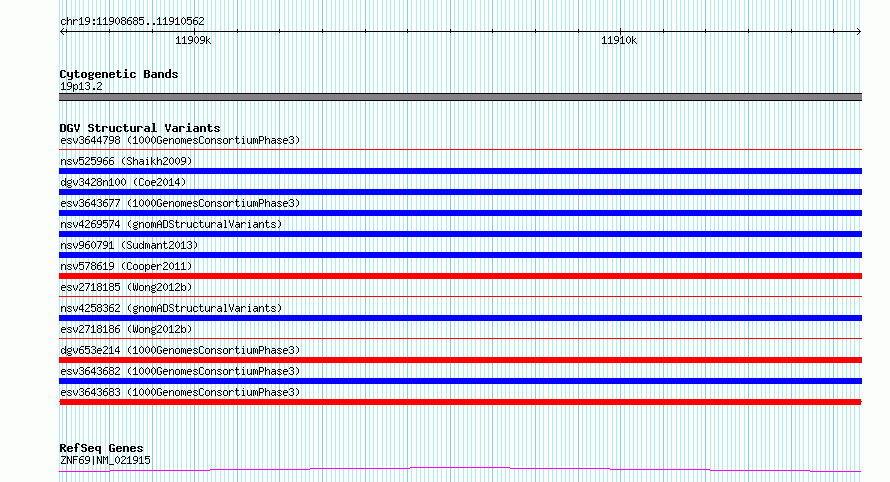Click the RefSeq Genes track title

click(x=101, y=448)
